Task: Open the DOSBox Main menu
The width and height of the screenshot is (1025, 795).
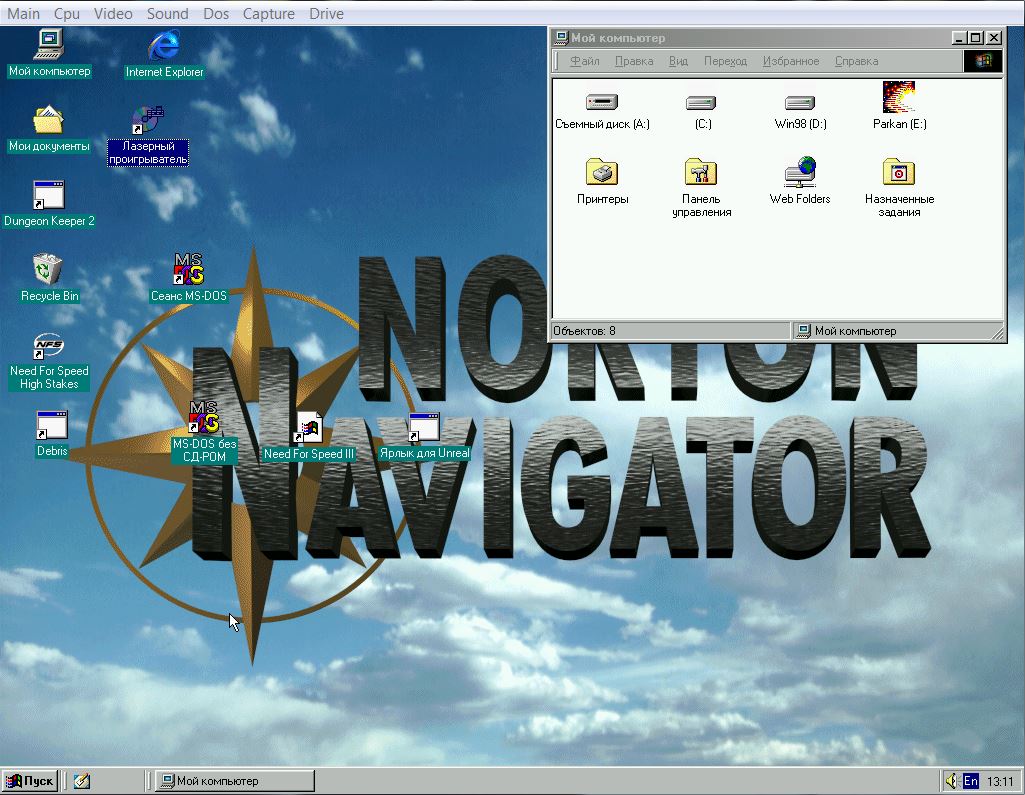Action: coord(23,13)
